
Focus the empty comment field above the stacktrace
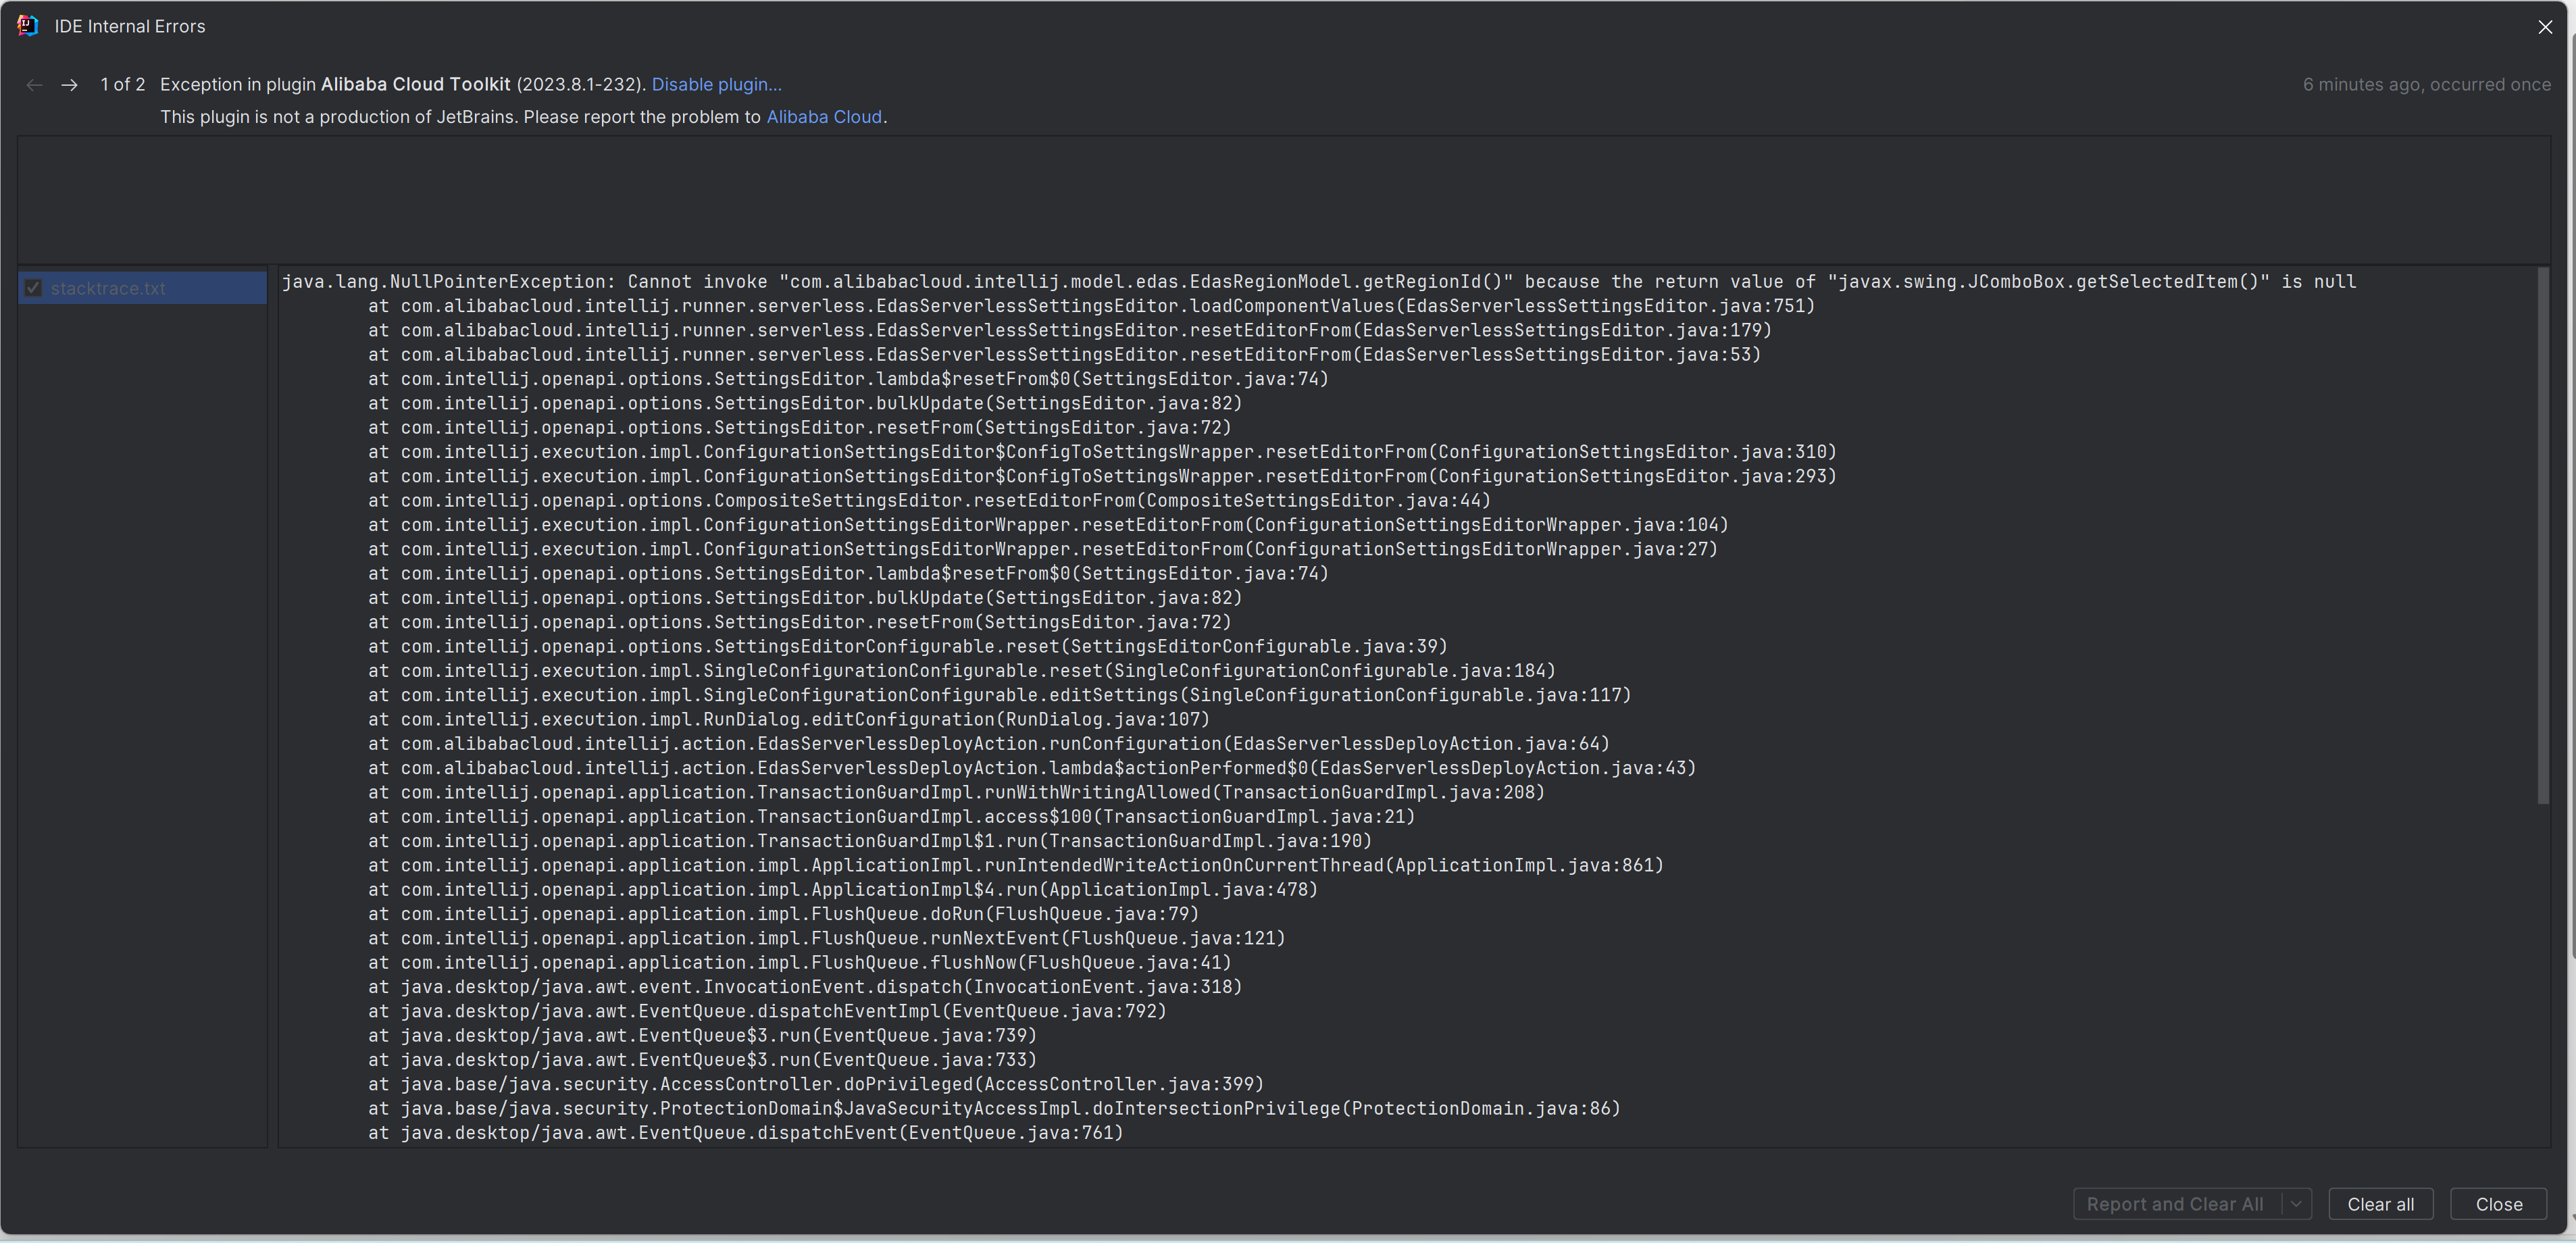point(1282,199)
